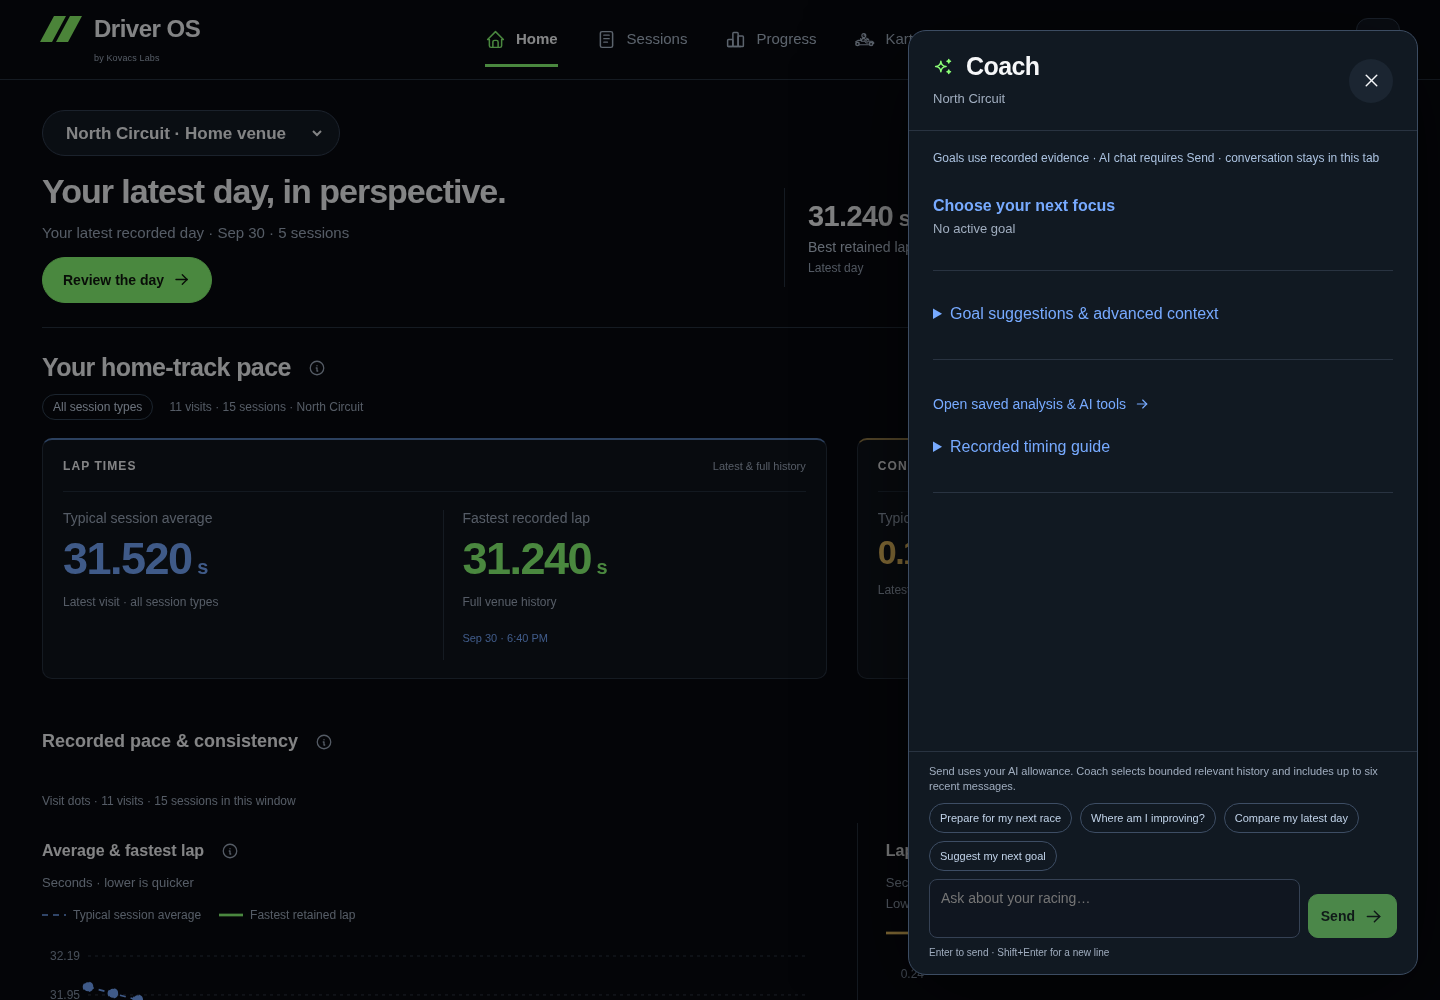Click the LAP TIMES card heading
This screenshot has width=1440, height=1000.
[99, 466]
